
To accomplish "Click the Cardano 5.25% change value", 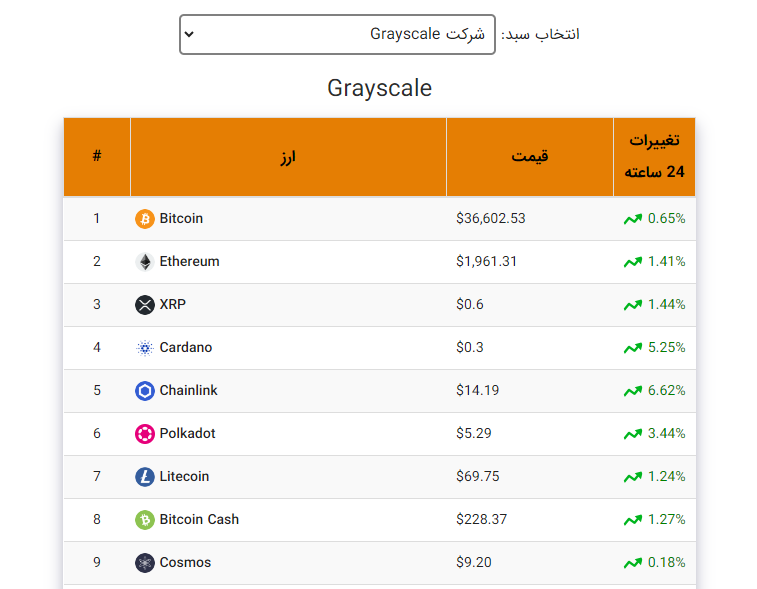I will (x=666, y=347).
